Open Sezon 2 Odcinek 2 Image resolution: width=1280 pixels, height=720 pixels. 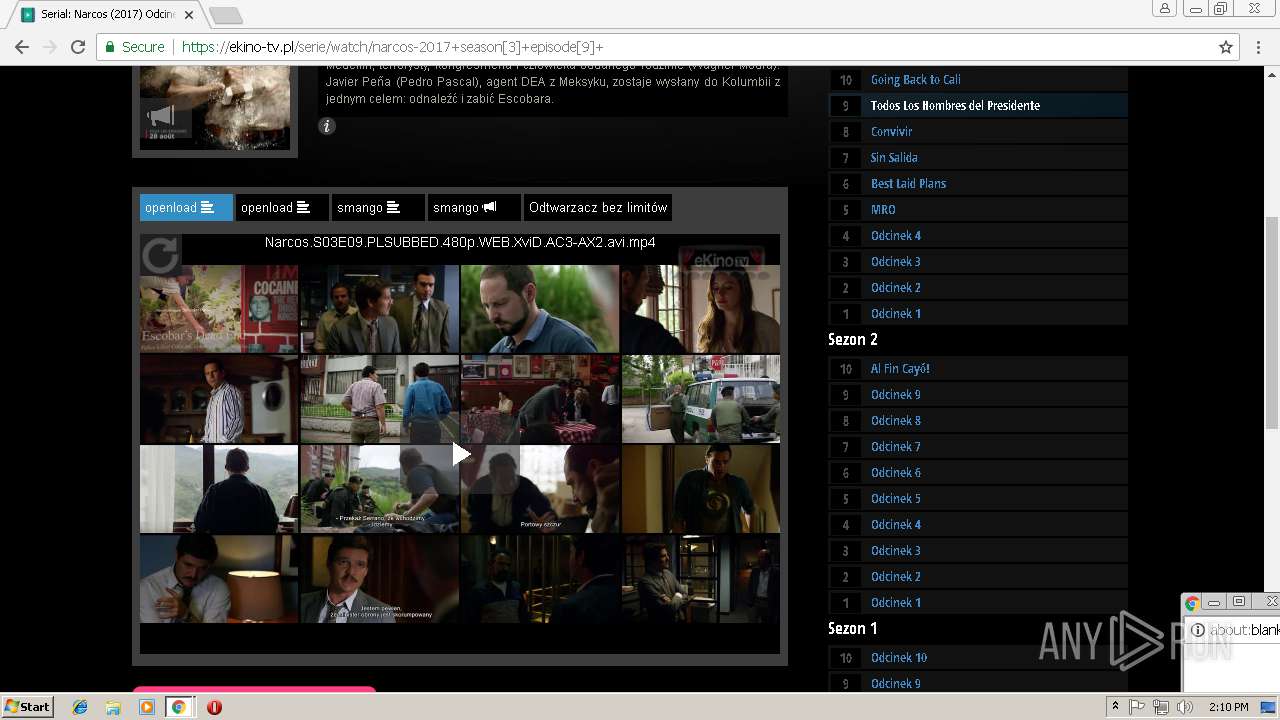[x=896, y=576]
